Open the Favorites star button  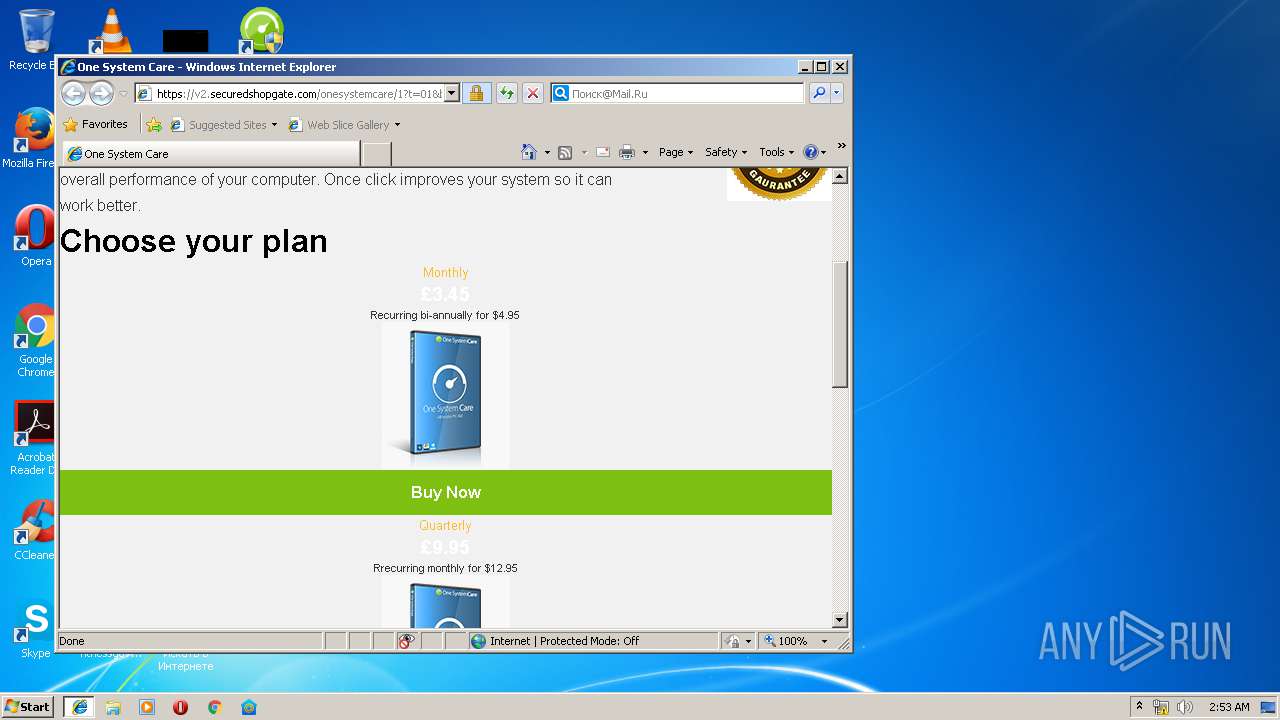(x=95, y=125)
